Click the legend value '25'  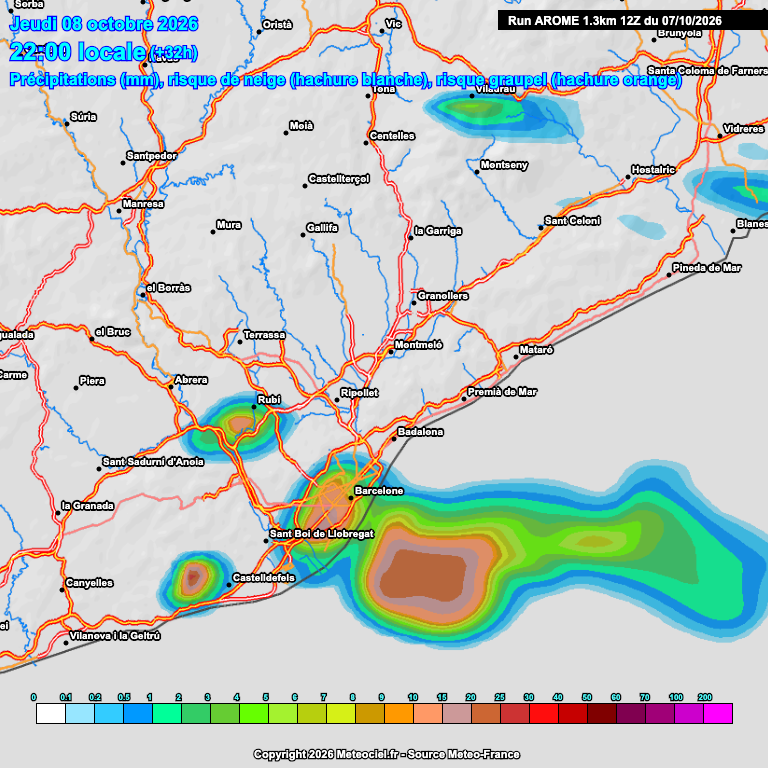pos(500,697)
